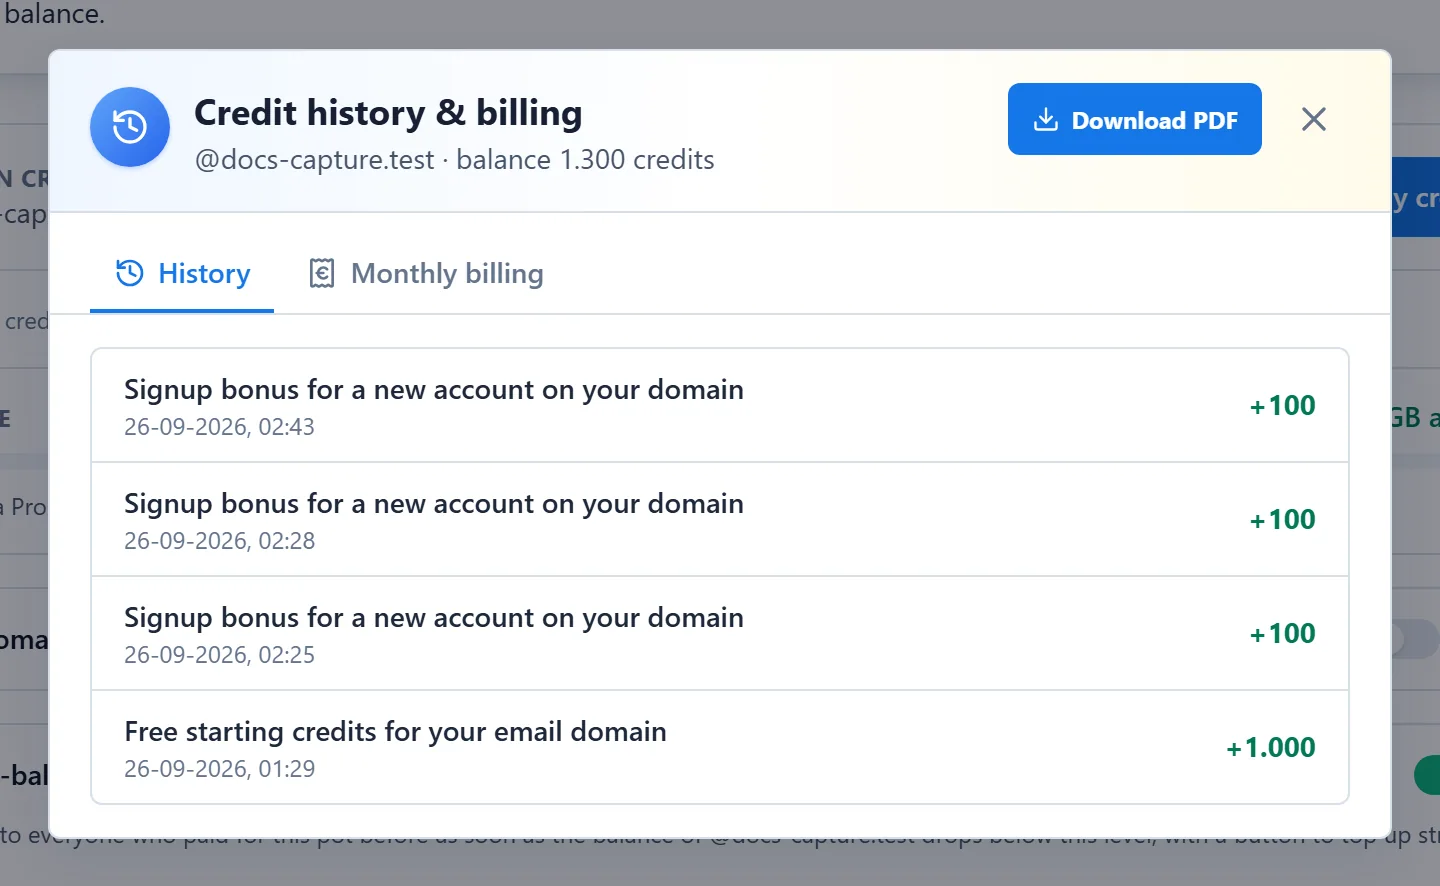Open the Monthly billing tab

[426, 274]
